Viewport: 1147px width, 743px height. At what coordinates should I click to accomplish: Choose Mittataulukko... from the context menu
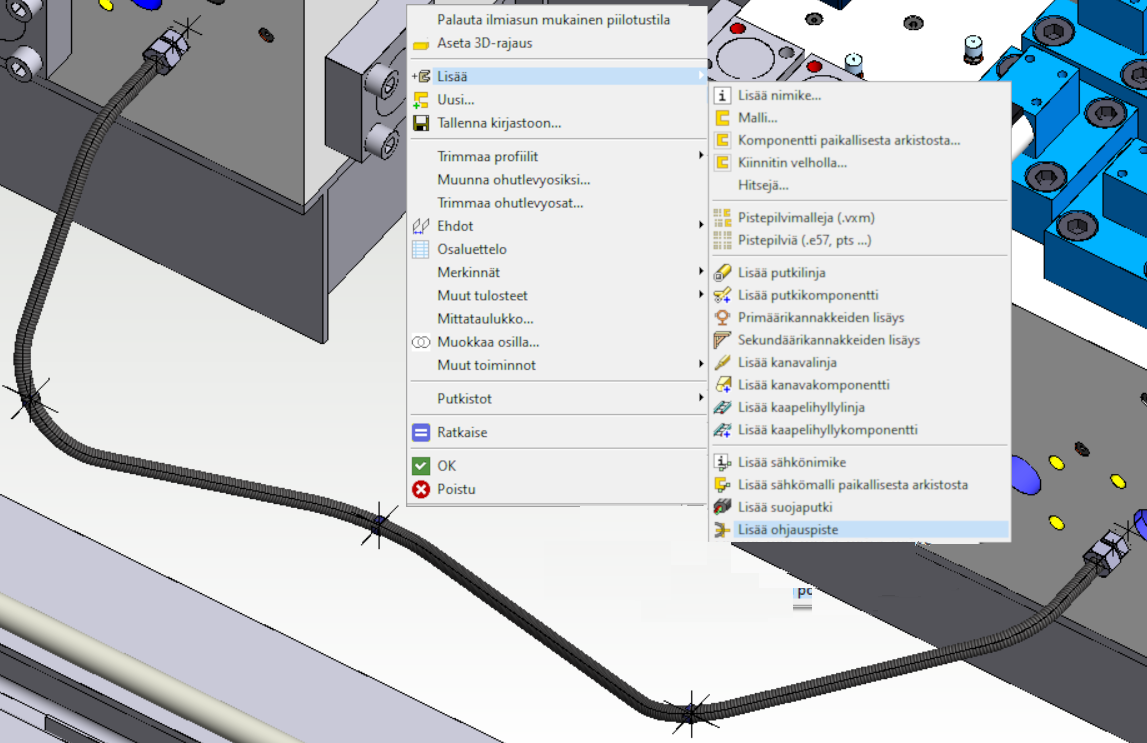coord(485,319)
